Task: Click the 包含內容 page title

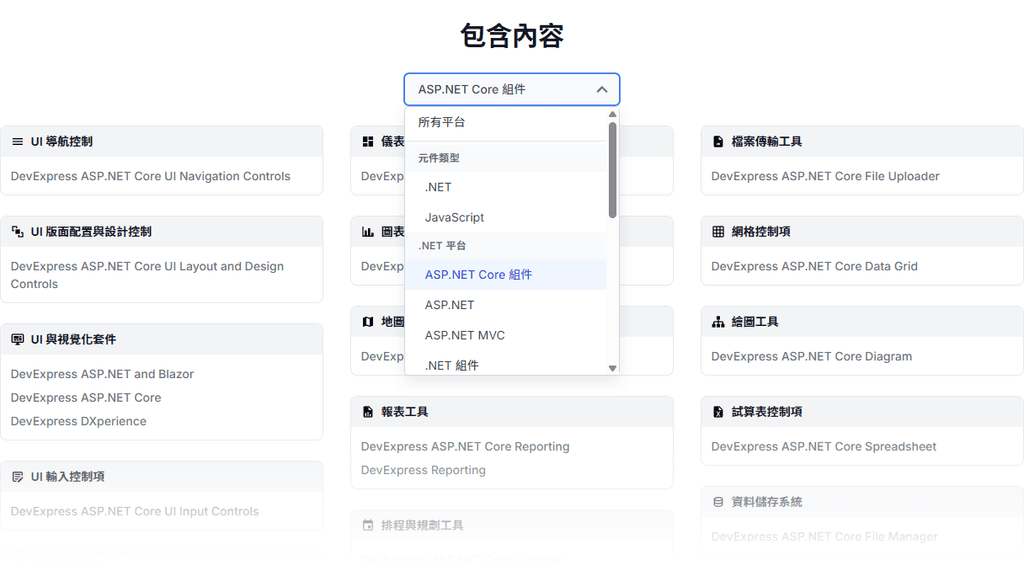Action: point(511,36)
